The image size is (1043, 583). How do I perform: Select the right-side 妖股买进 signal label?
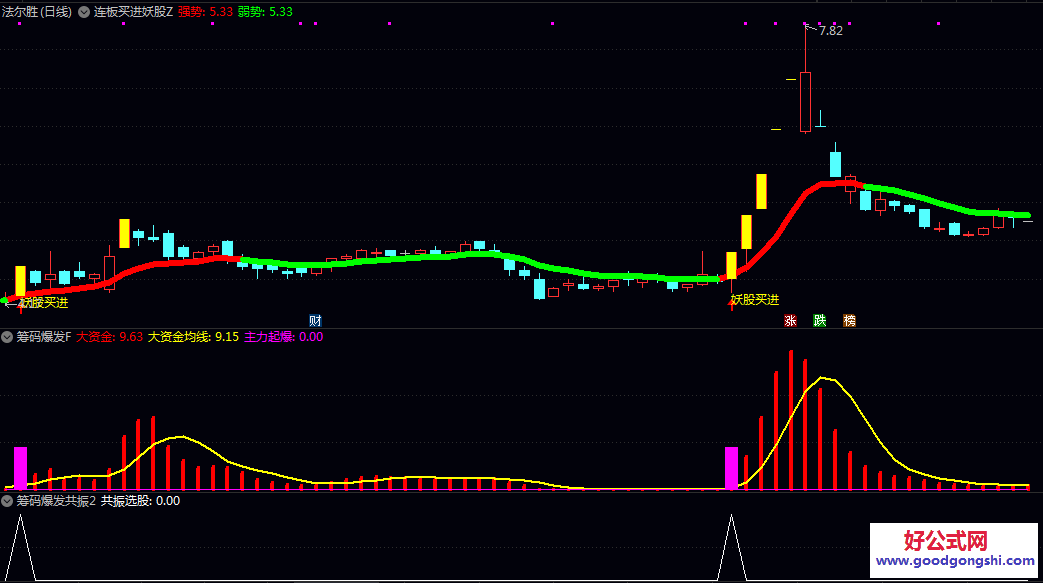755,300
